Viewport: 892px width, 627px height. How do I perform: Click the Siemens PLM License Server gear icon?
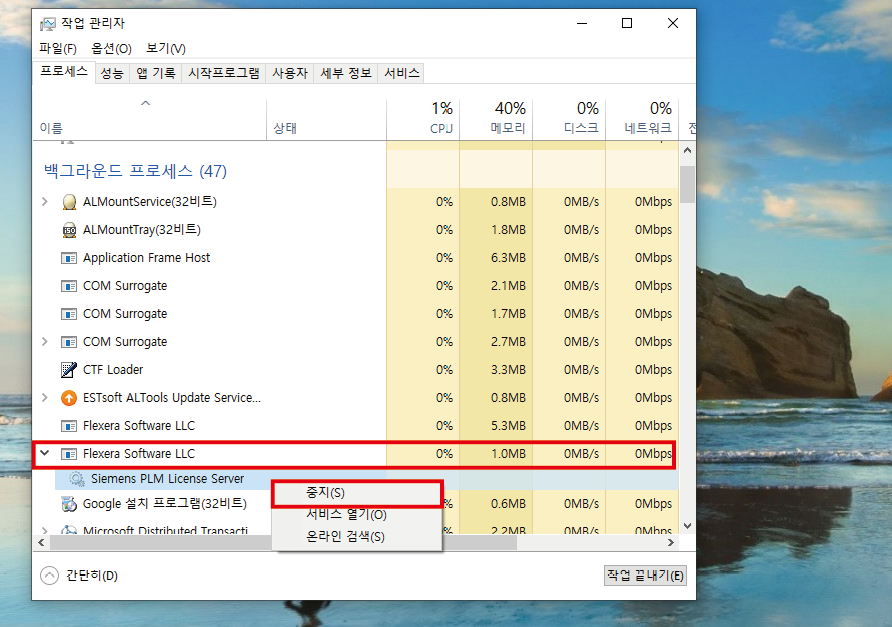(x=77, y=479)
